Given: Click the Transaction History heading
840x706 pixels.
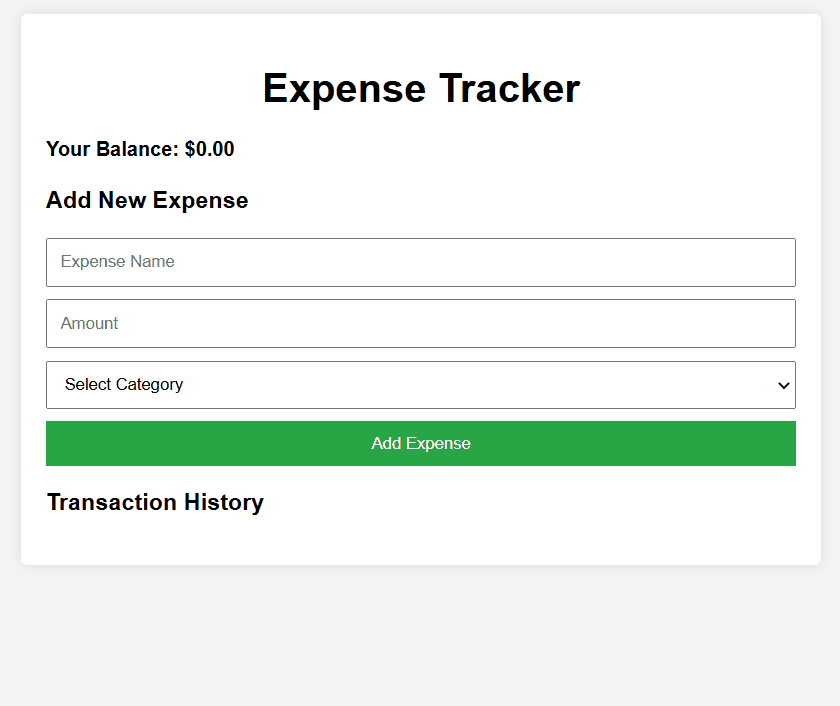Looking at the screenshot, I should coord(155,502).
